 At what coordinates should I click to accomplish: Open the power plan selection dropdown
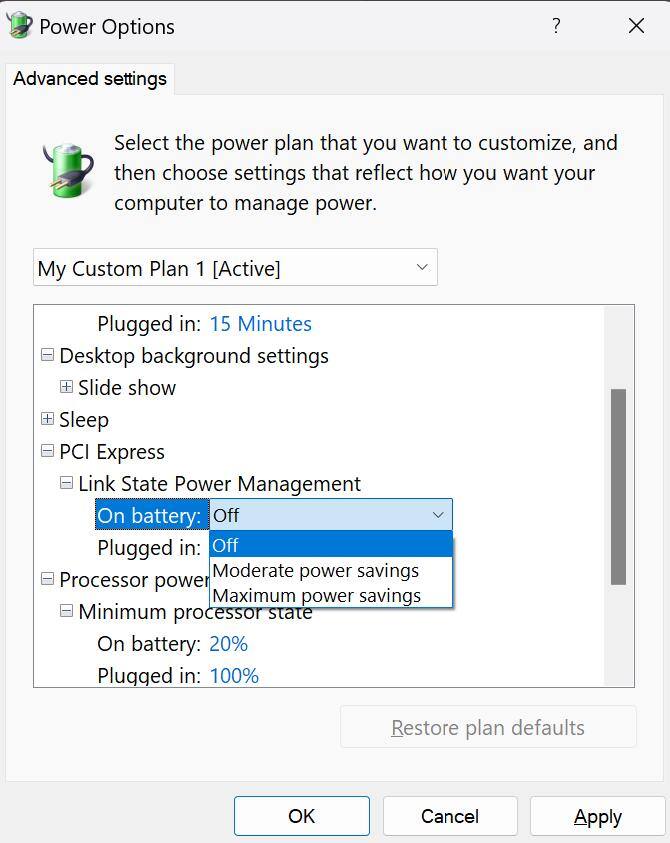235,268
